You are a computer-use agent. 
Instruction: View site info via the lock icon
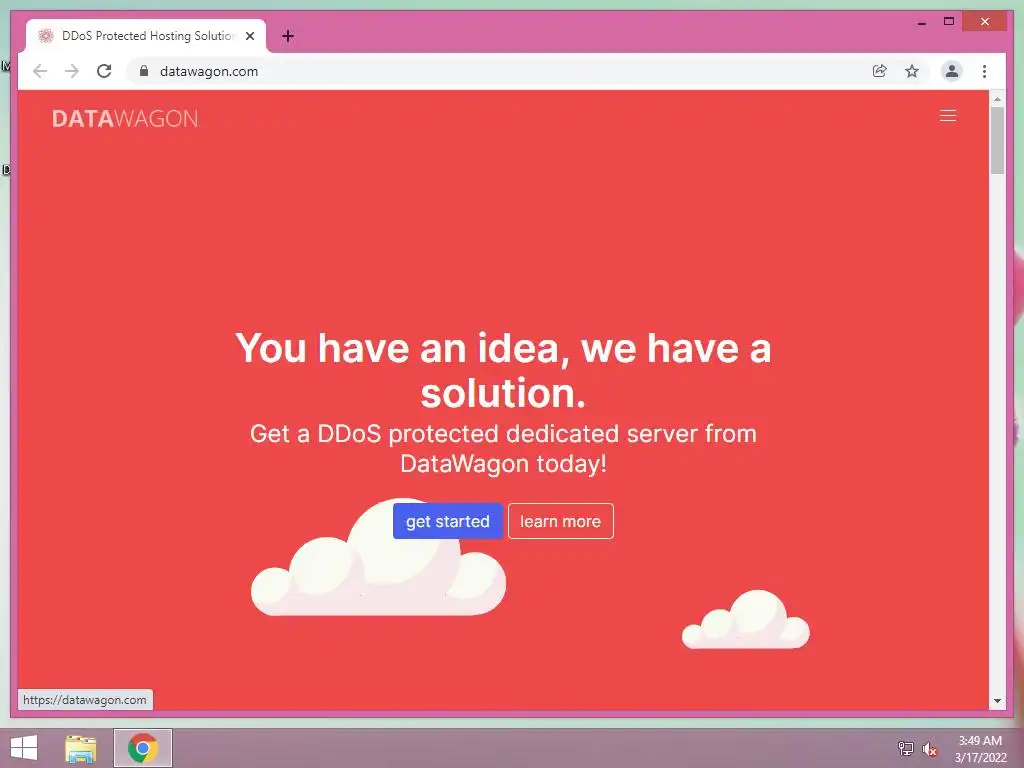[x=144, y=71]
